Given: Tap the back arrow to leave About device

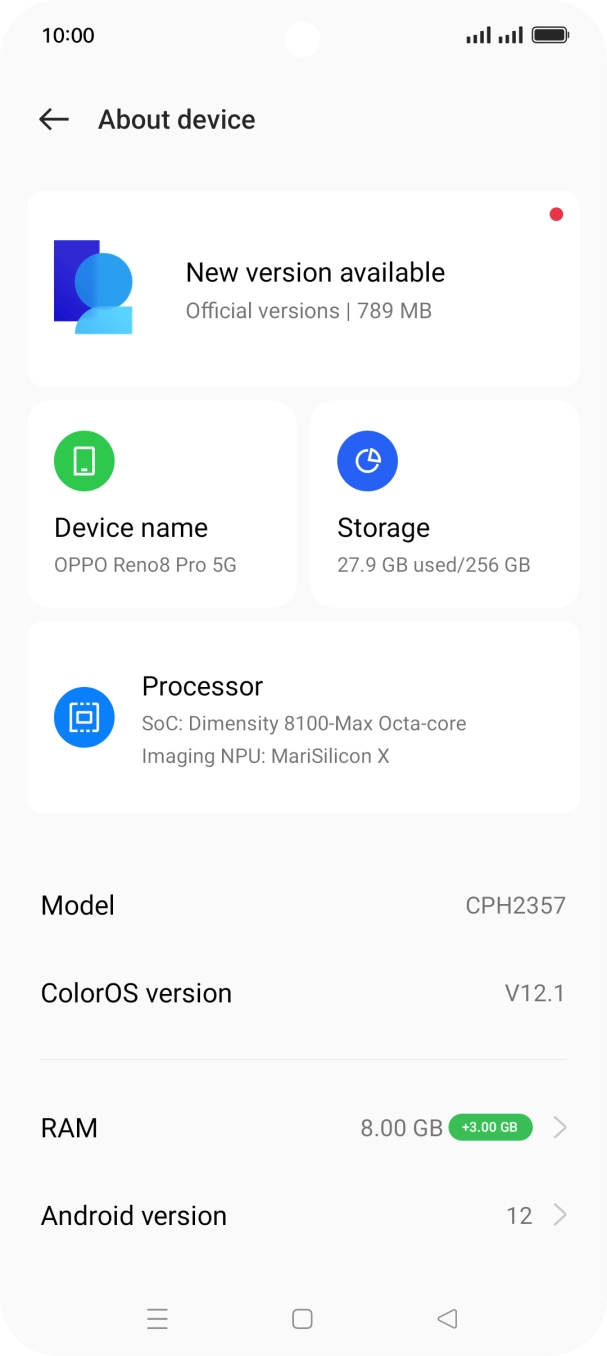Looking at the screenshot, I should tap(53, 119).
